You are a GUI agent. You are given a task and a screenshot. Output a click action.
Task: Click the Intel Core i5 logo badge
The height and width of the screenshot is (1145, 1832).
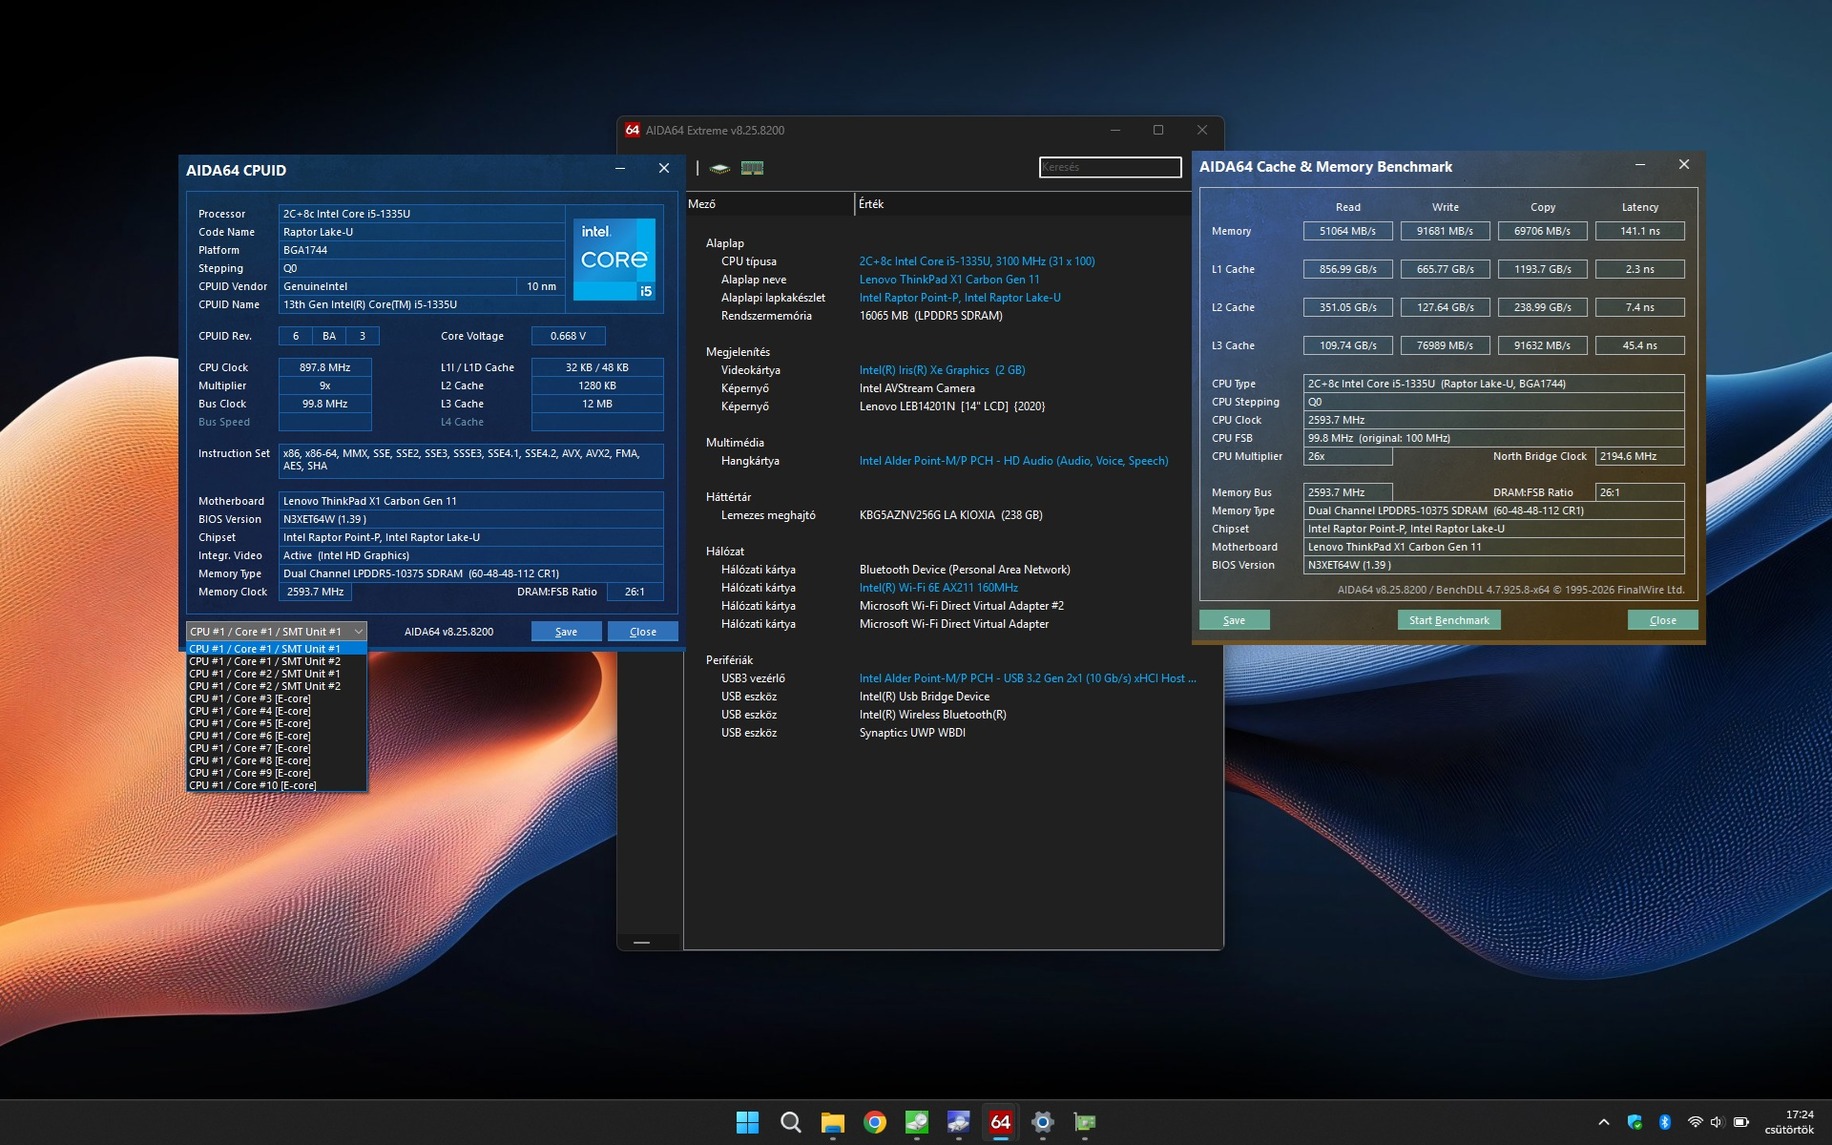(614, 259)
